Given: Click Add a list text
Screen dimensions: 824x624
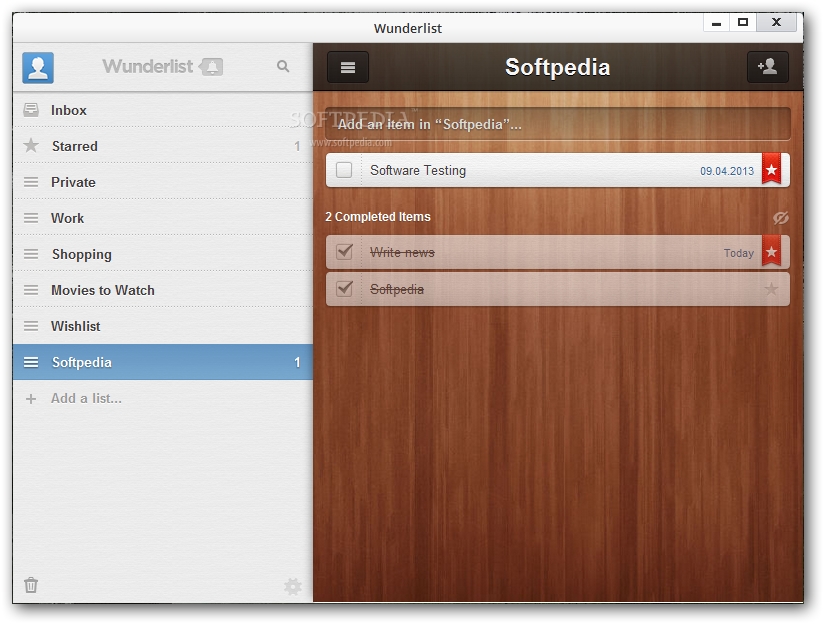Looking at the screenshot, I should click(x=86, y=398).
